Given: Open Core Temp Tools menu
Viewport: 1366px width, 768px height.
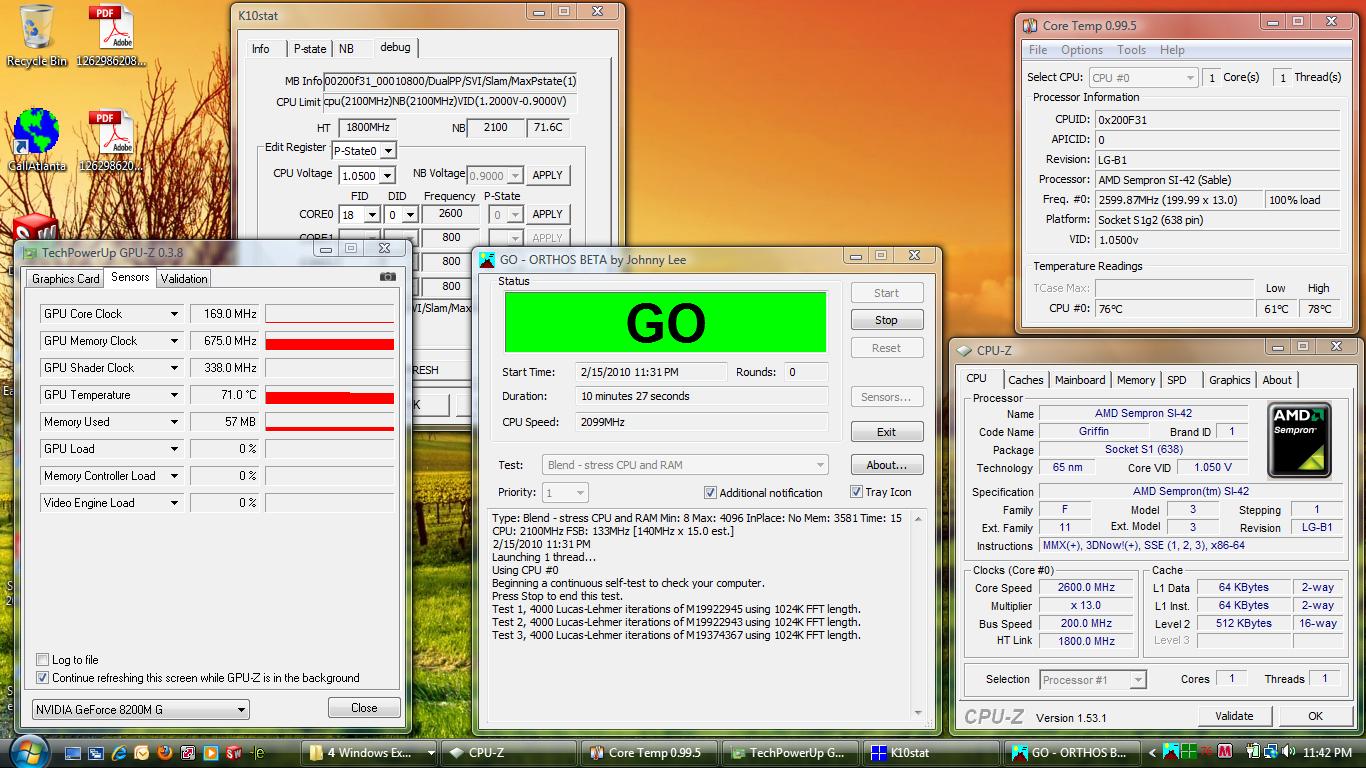Looking at the screenshot, I should pos(1131,50).
